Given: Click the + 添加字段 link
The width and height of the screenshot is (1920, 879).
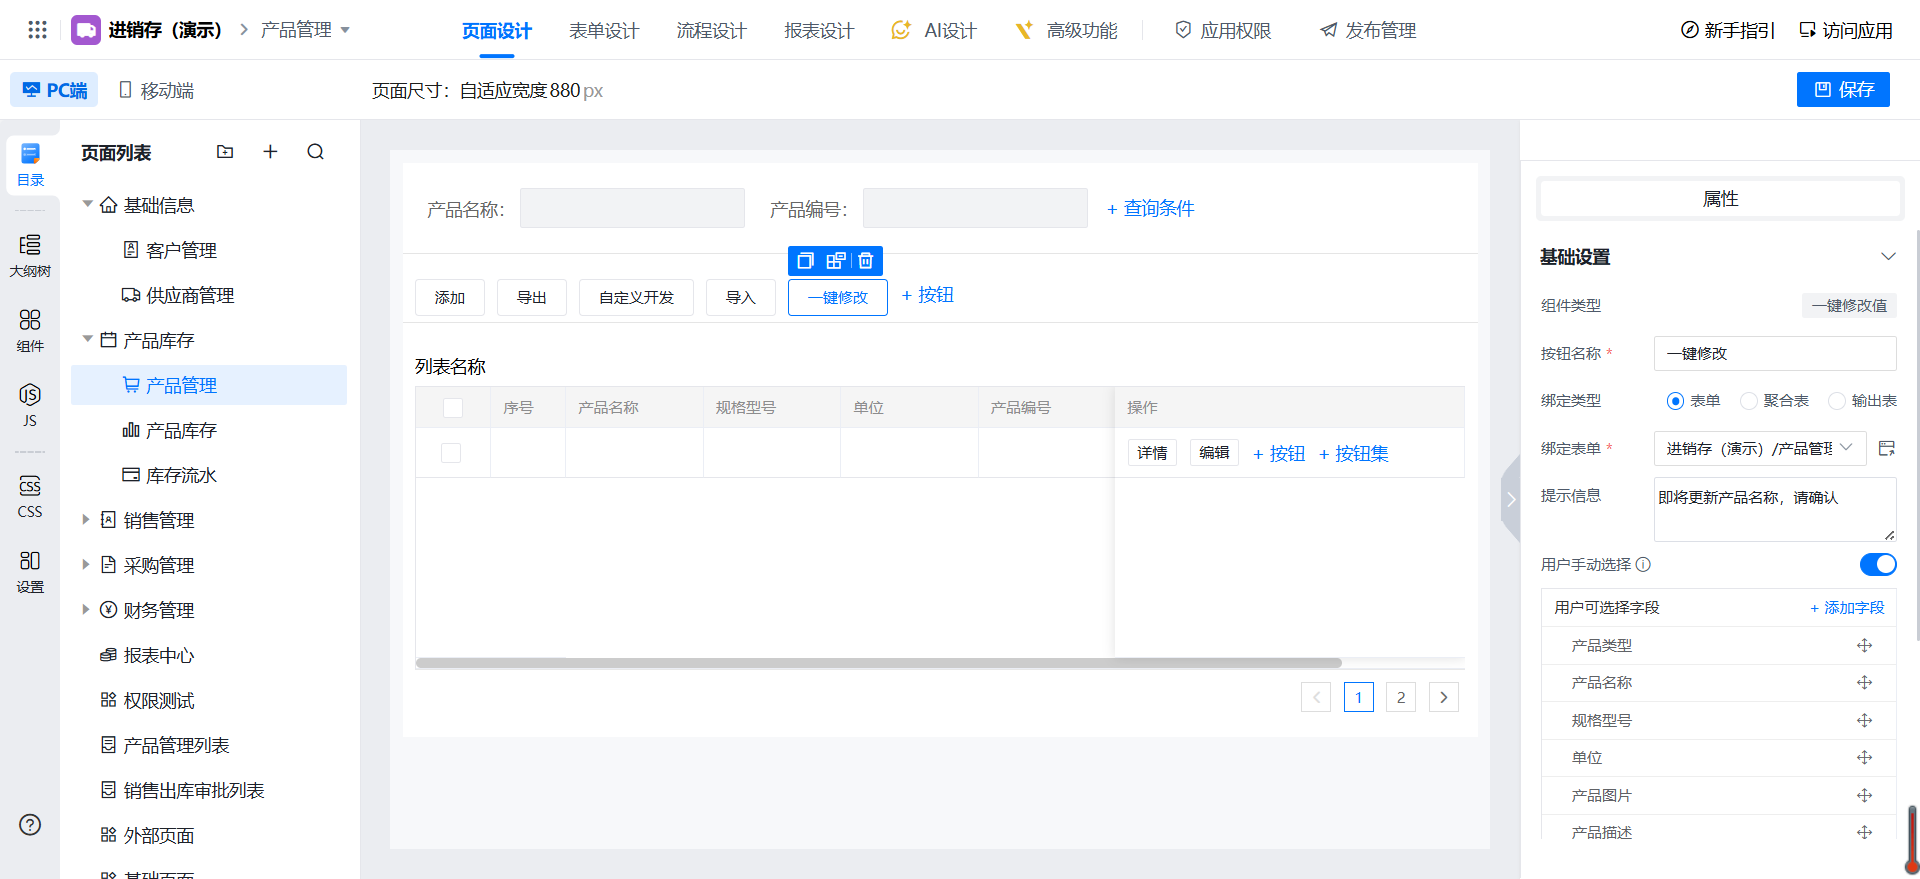Looking at the screenshot, I should point(1847,608).
